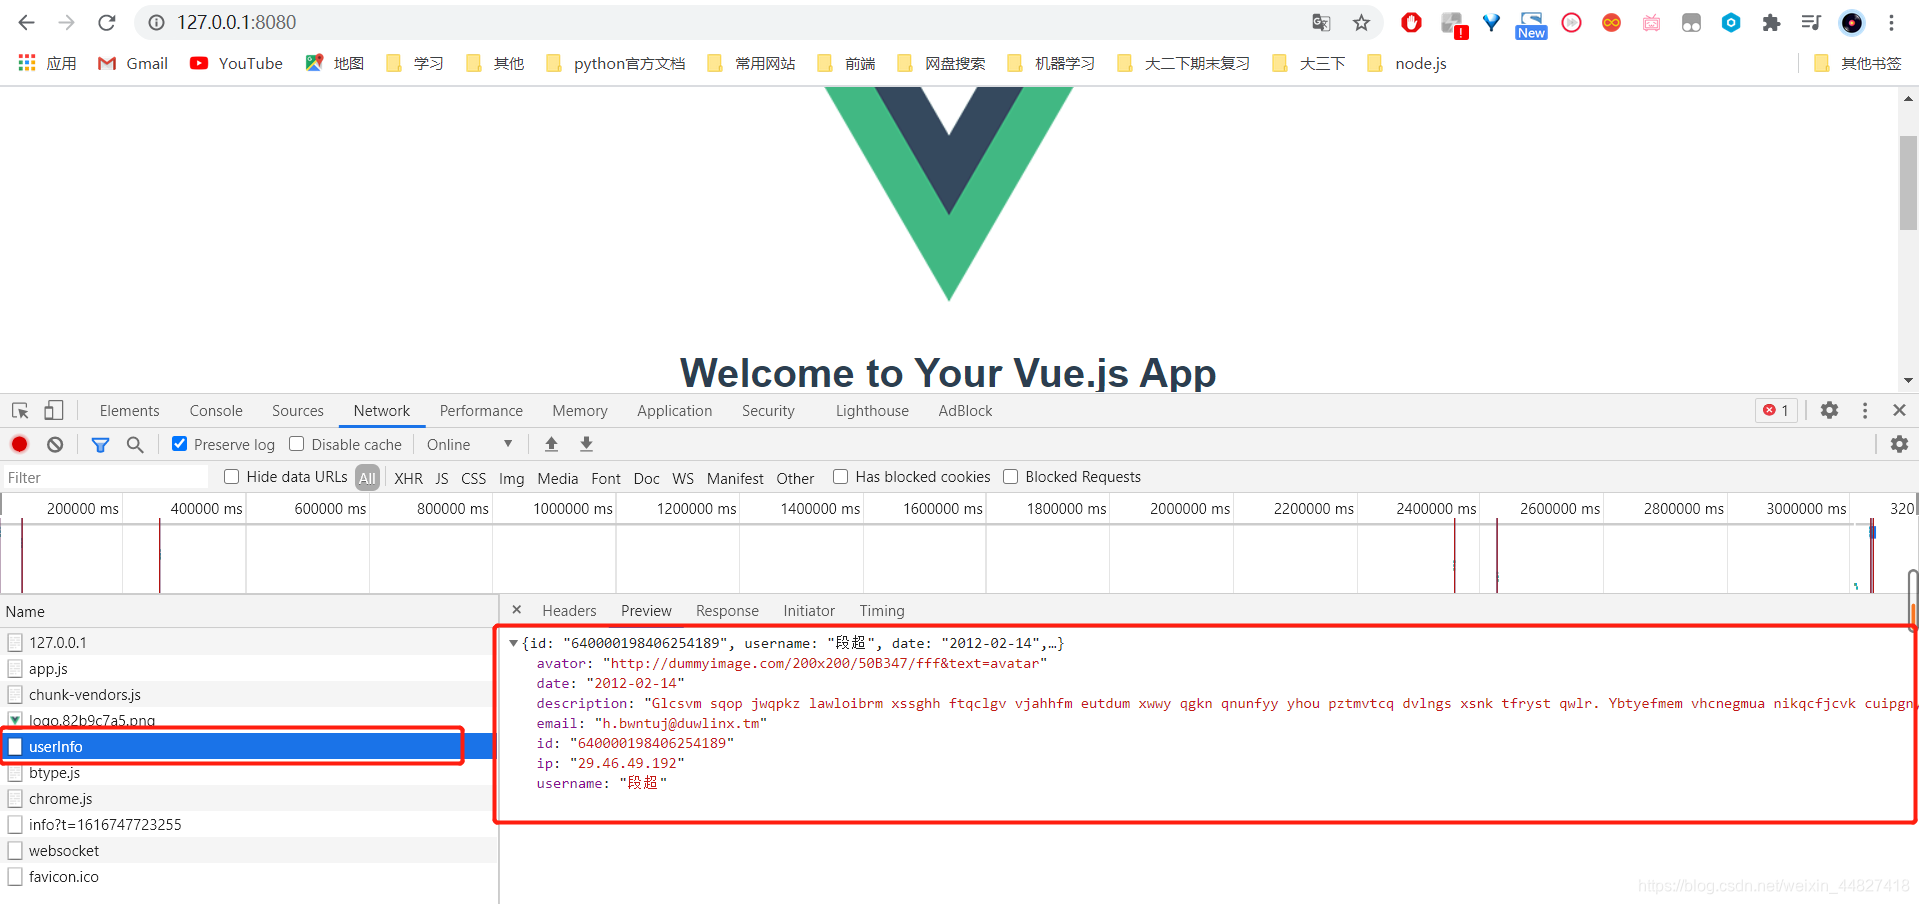Screen dimensions: 1919x904
Task: Switch to the Sources tab
Action: click(298, 410)
